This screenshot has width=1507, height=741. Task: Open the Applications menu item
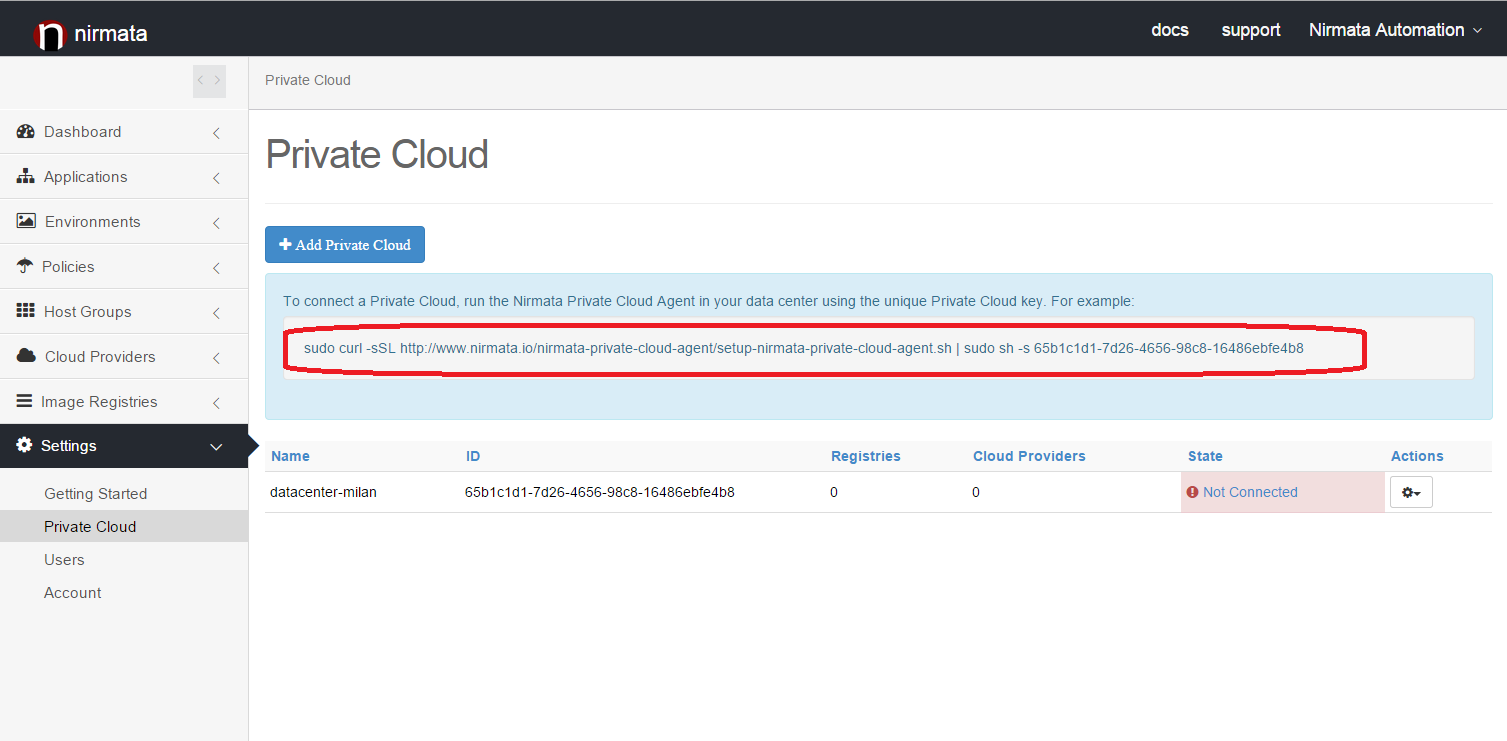click(124, 176)
